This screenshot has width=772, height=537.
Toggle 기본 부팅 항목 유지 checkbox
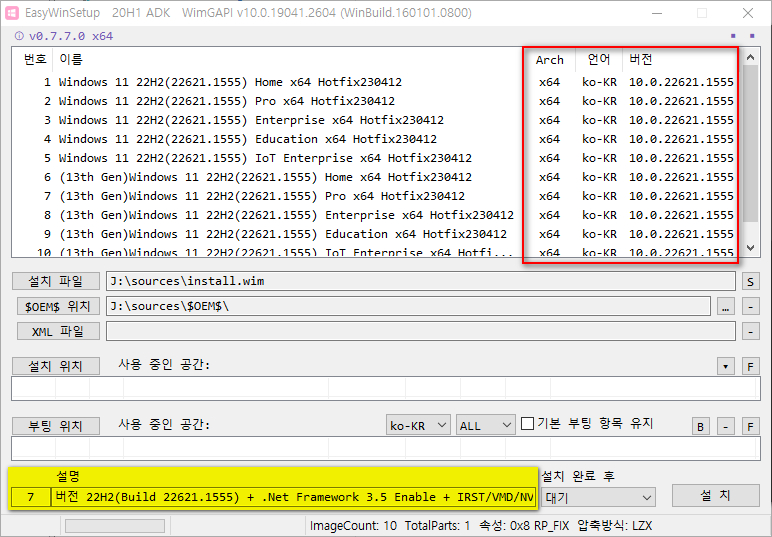coord(527,423)
